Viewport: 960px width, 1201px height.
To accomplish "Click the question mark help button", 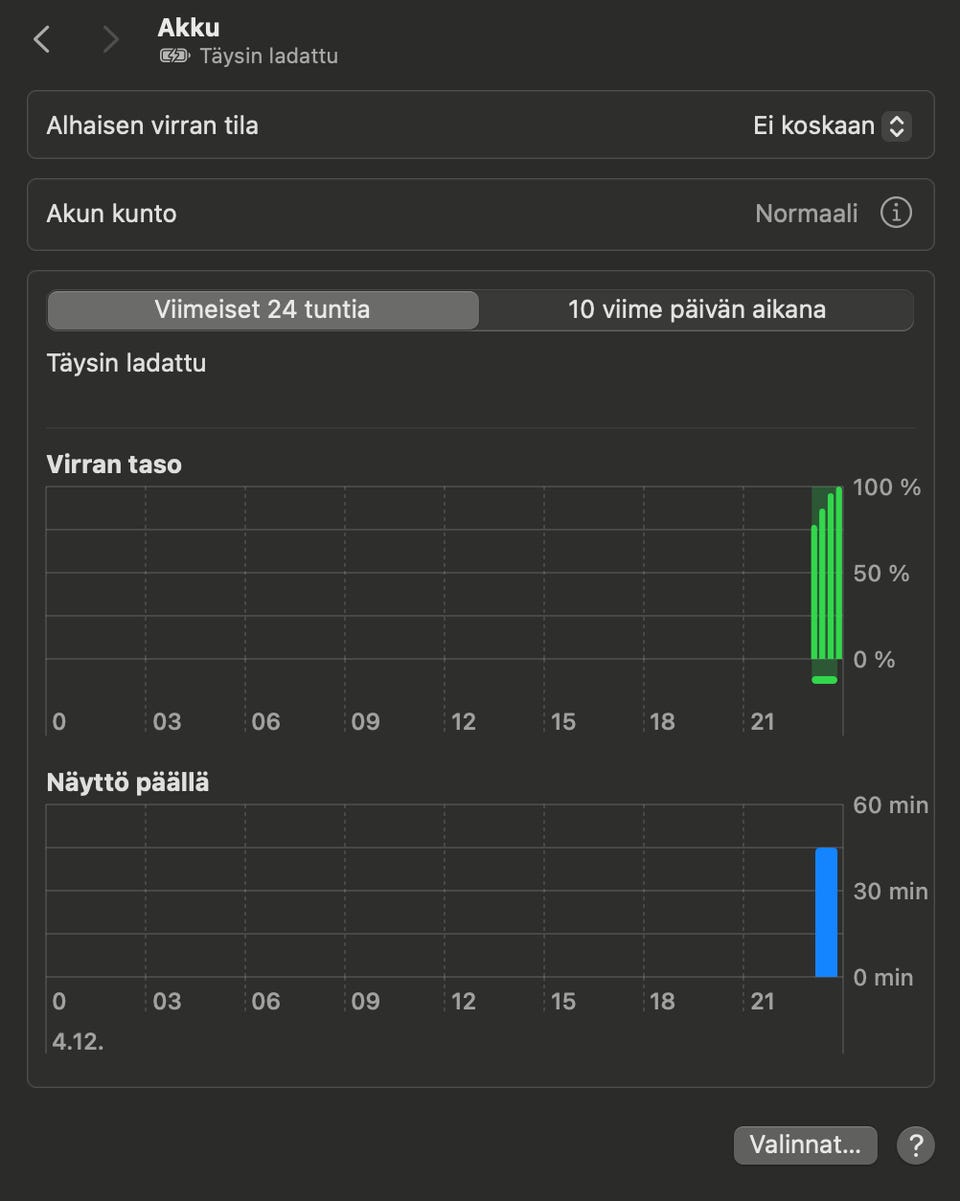I will (915, 1145).
